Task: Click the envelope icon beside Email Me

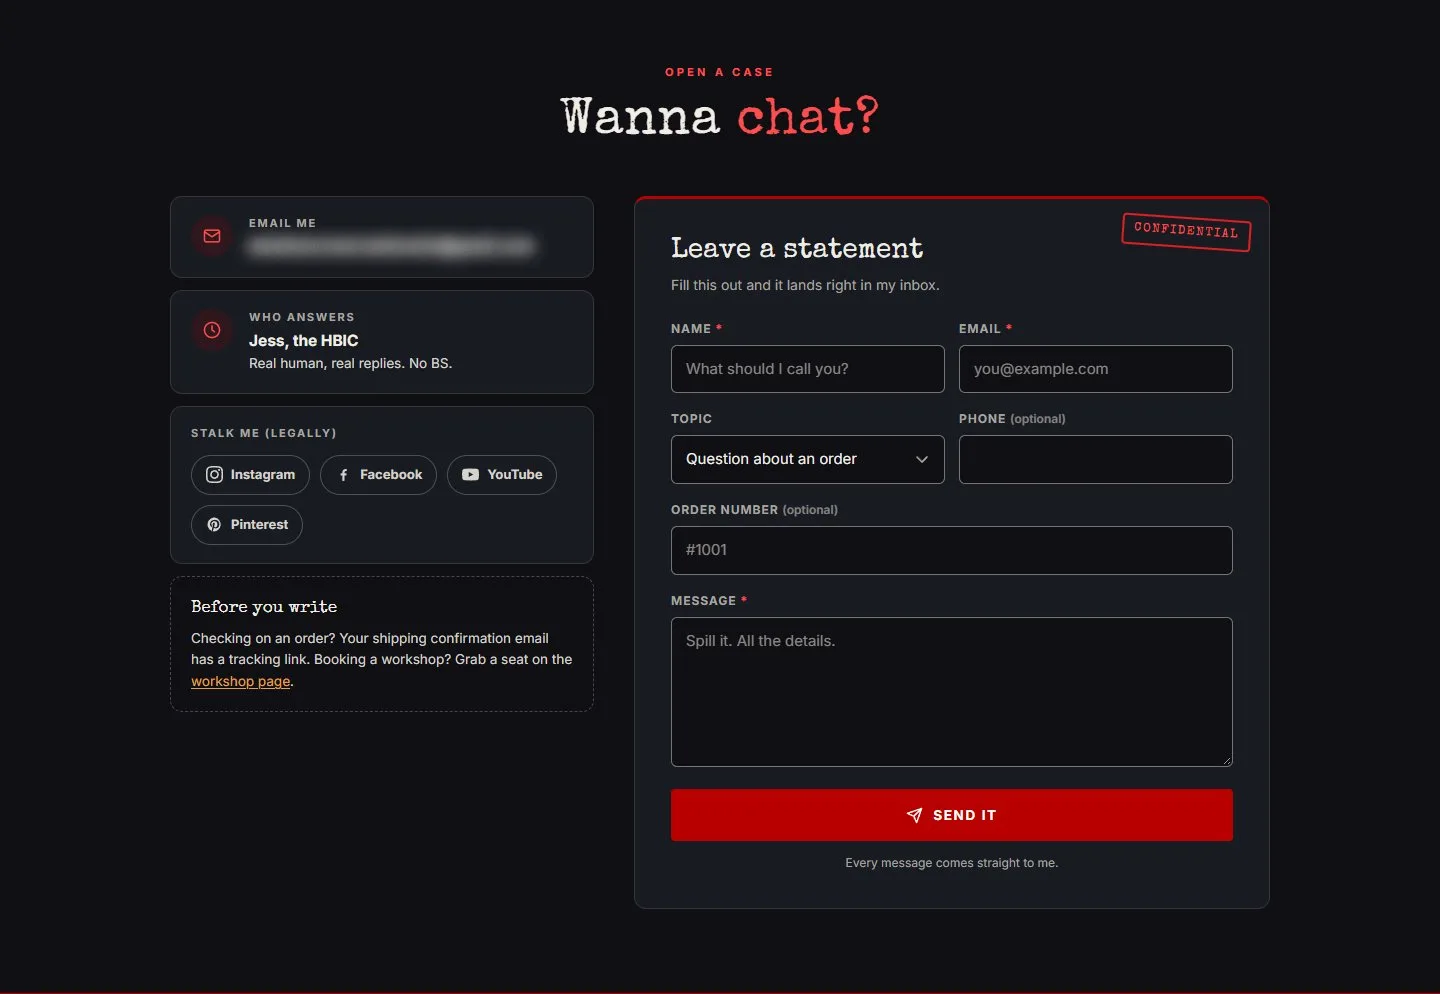Action: 212,236
